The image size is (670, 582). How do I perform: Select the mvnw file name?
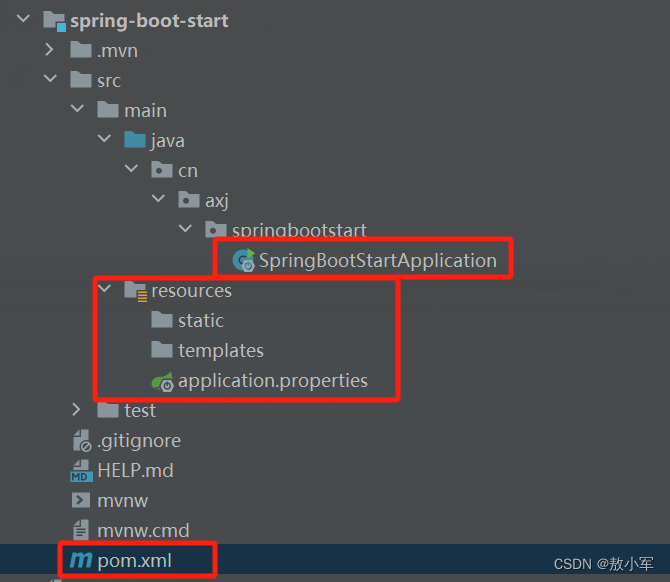click(x=123, y=501)
